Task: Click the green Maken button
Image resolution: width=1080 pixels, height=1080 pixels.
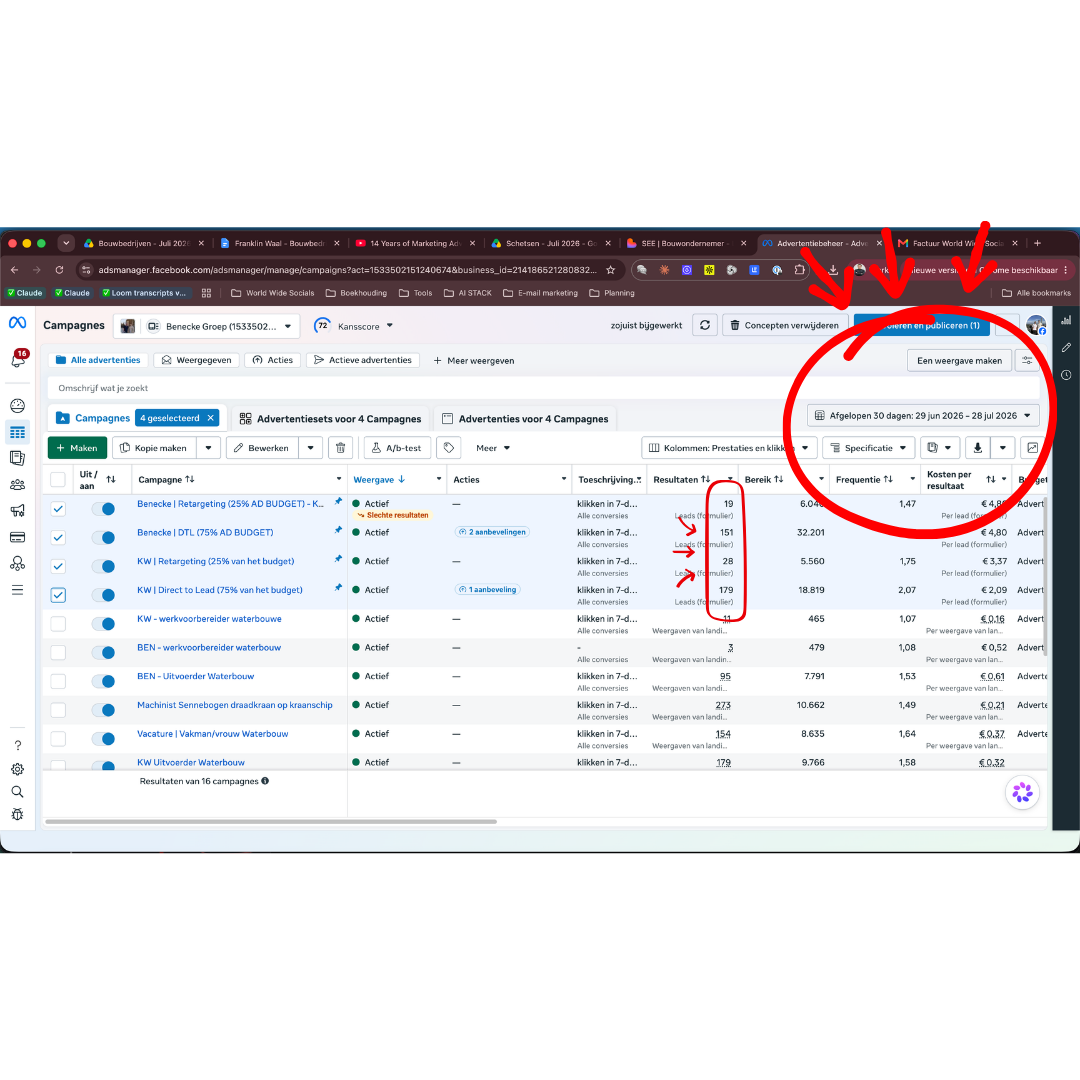Action: (x=77, y=448)
